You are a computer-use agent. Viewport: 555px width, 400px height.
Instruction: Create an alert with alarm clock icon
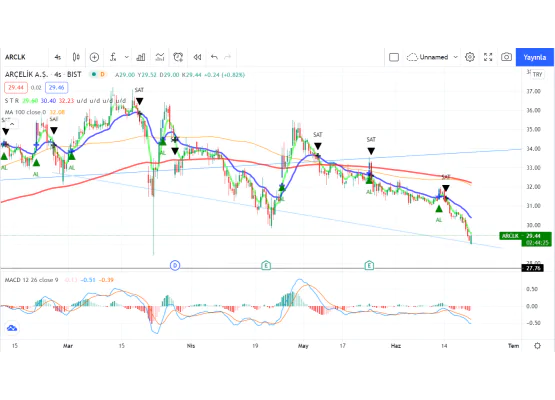178,57
